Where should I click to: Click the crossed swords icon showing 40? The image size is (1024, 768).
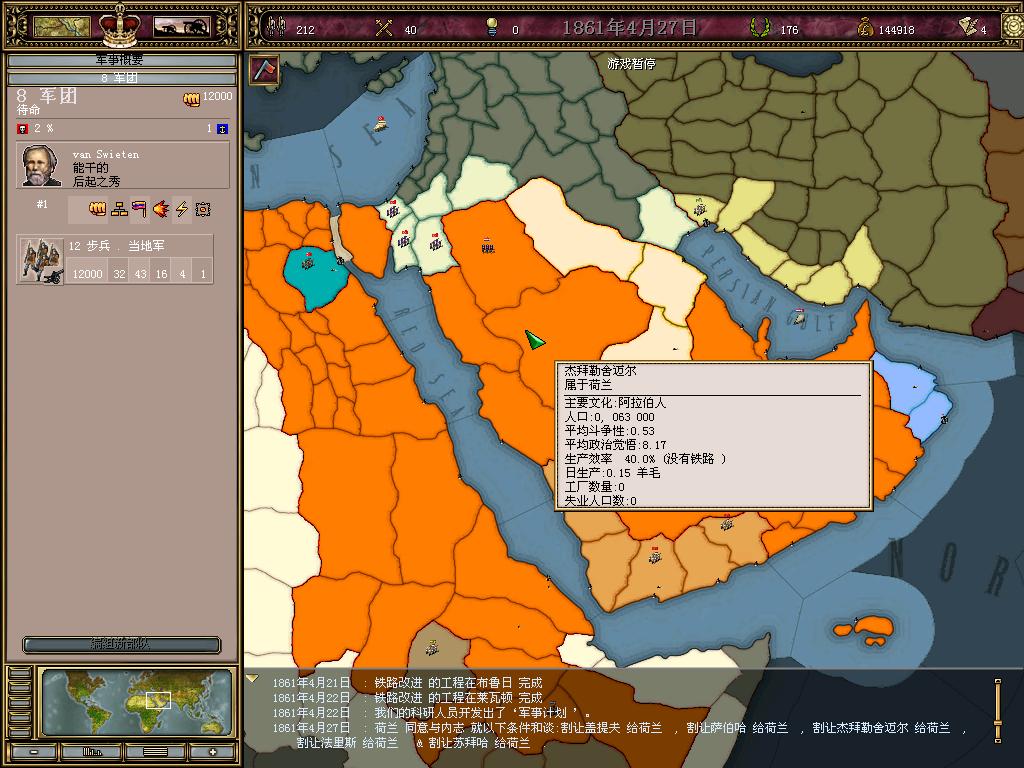pos(384,28)
